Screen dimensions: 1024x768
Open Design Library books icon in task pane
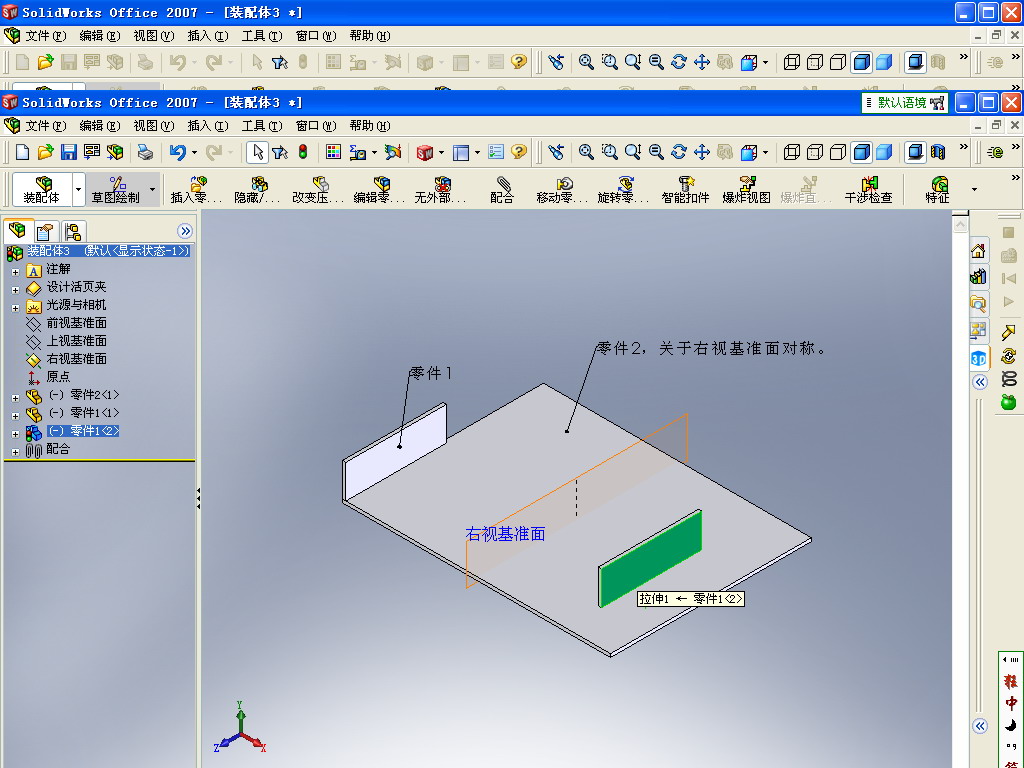(978, 277)
